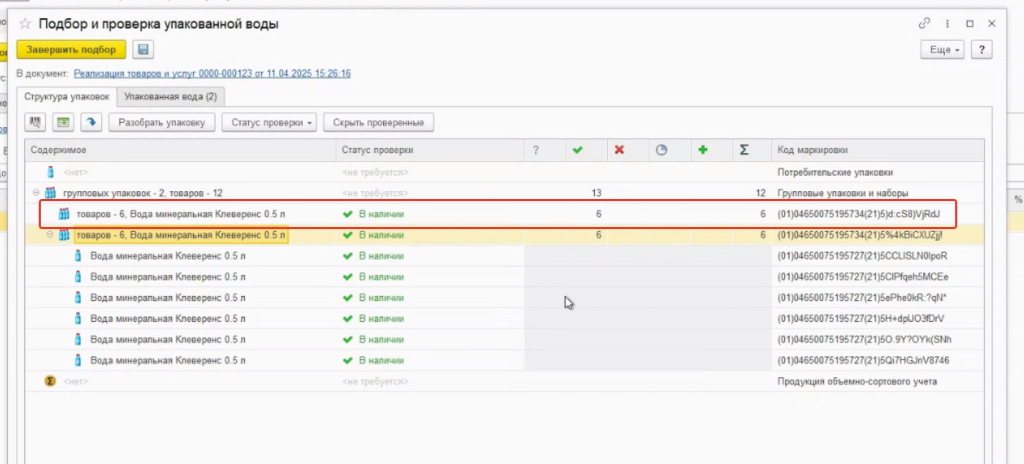The height and width of the screenshot is (464, 1024).
Task: Click the Скрыть проверенные button
Action: [x=379, y=123]
